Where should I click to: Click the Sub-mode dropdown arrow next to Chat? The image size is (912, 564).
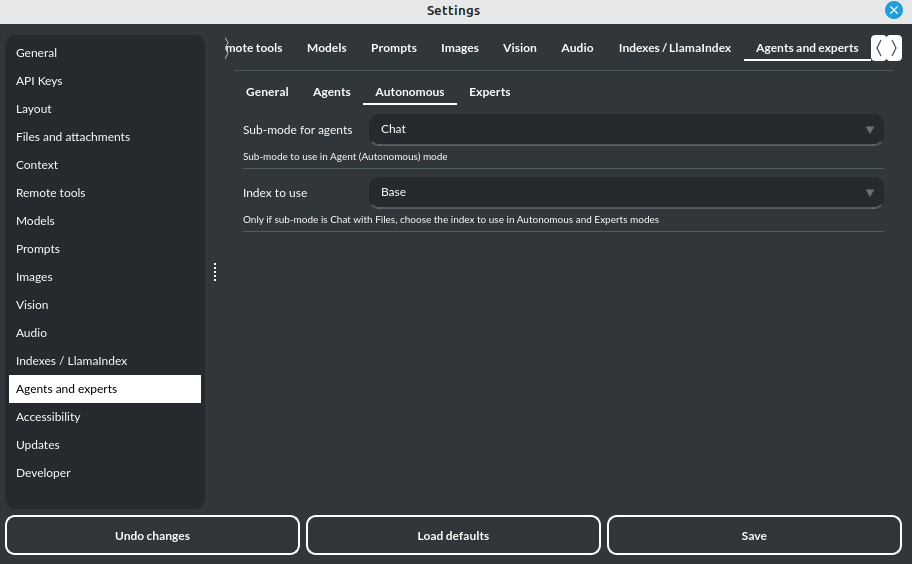tap(870, 130)
